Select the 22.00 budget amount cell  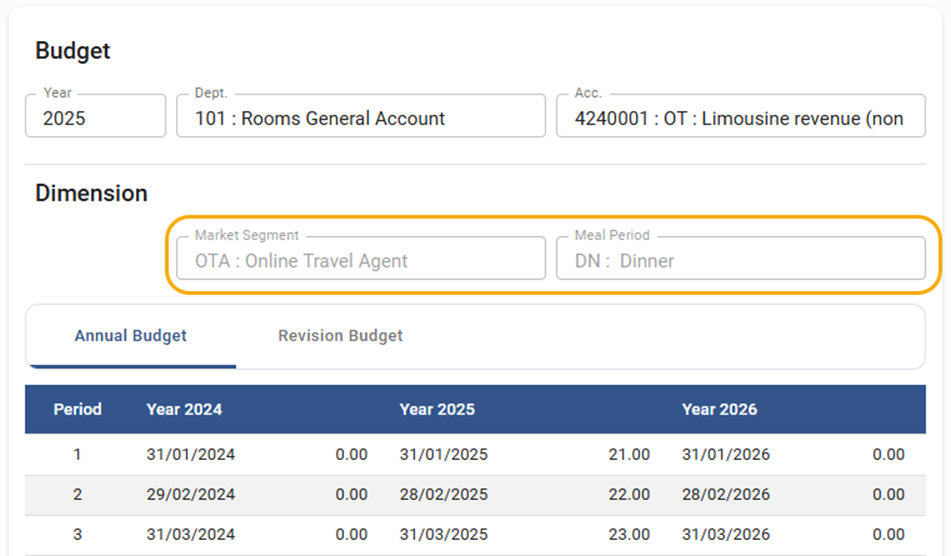[629, 494]
